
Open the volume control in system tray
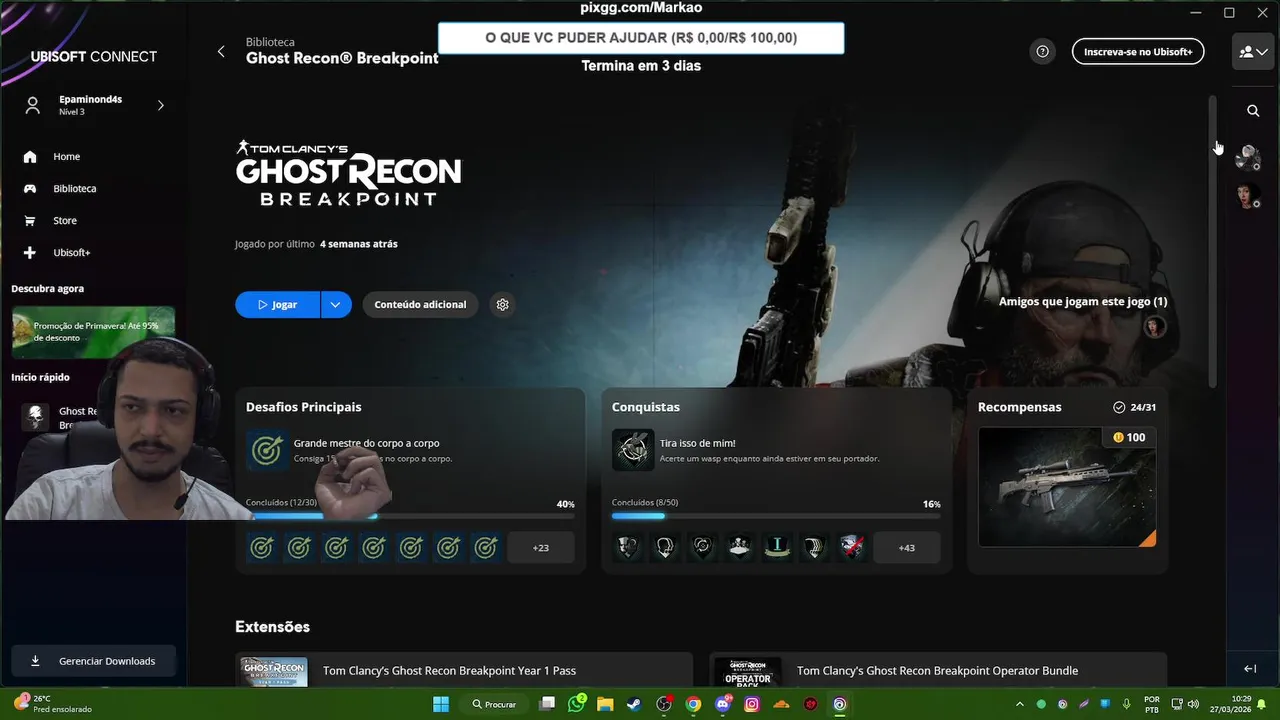(x=1193, y=704)
